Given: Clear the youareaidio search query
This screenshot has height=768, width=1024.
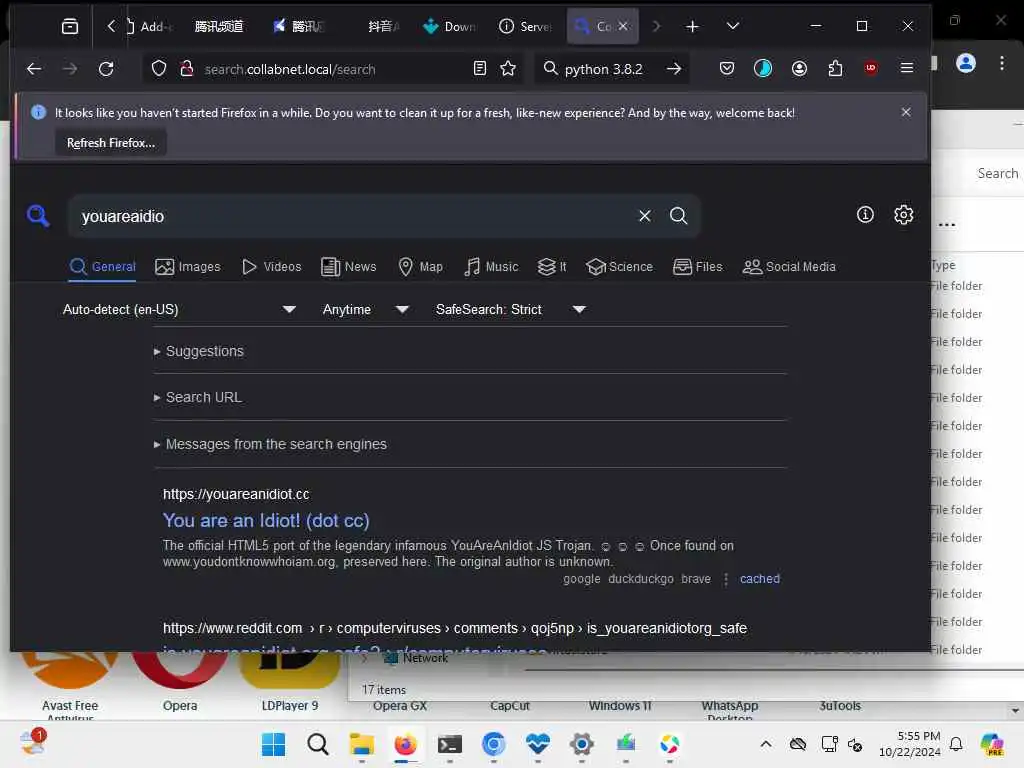Looking at the screenshot, I should [645, 216].
